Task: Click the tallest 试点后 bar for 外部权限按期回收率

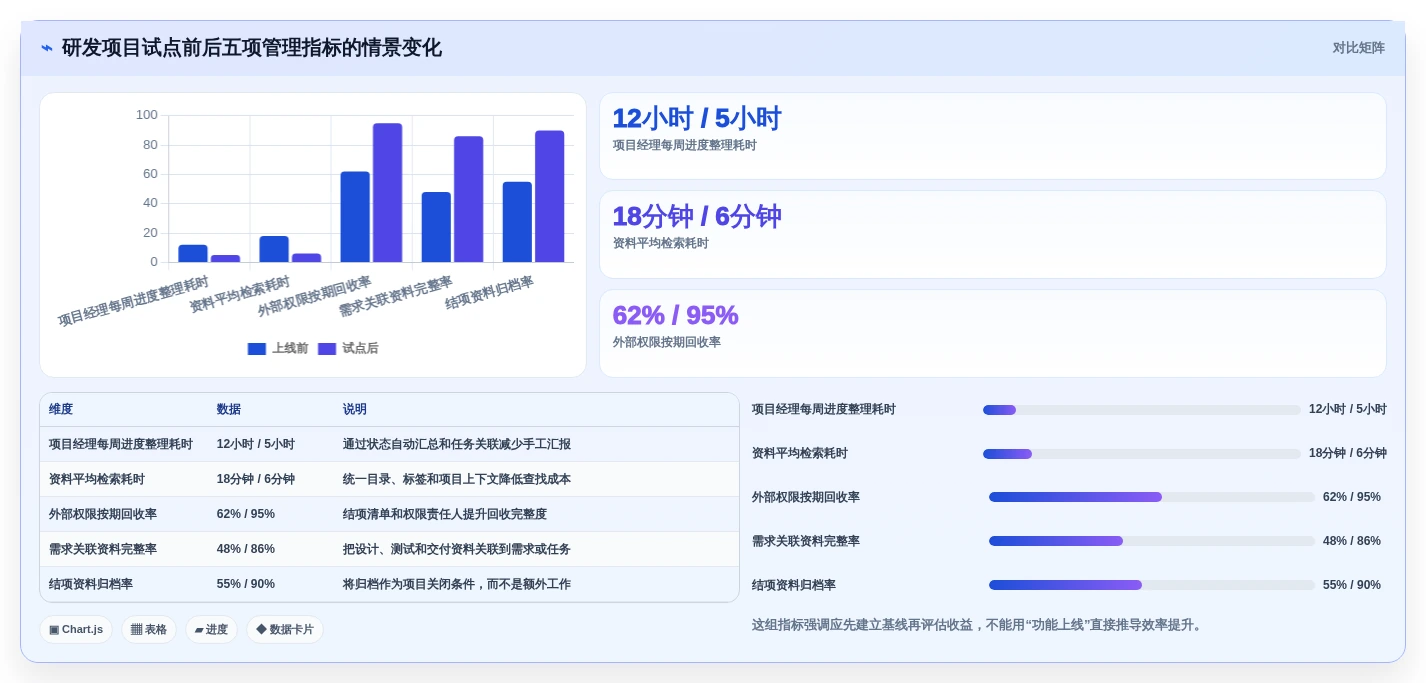Action: click(x=388, y=193)
